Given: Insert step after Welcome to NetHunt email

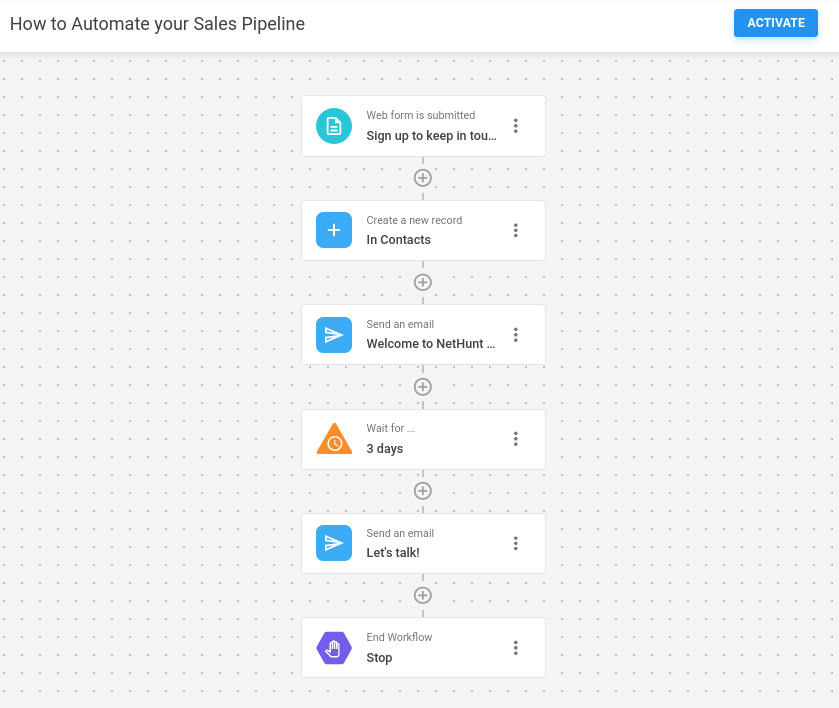Looking at the screenshot, I should pyautogui.click(x=423, y=387).
